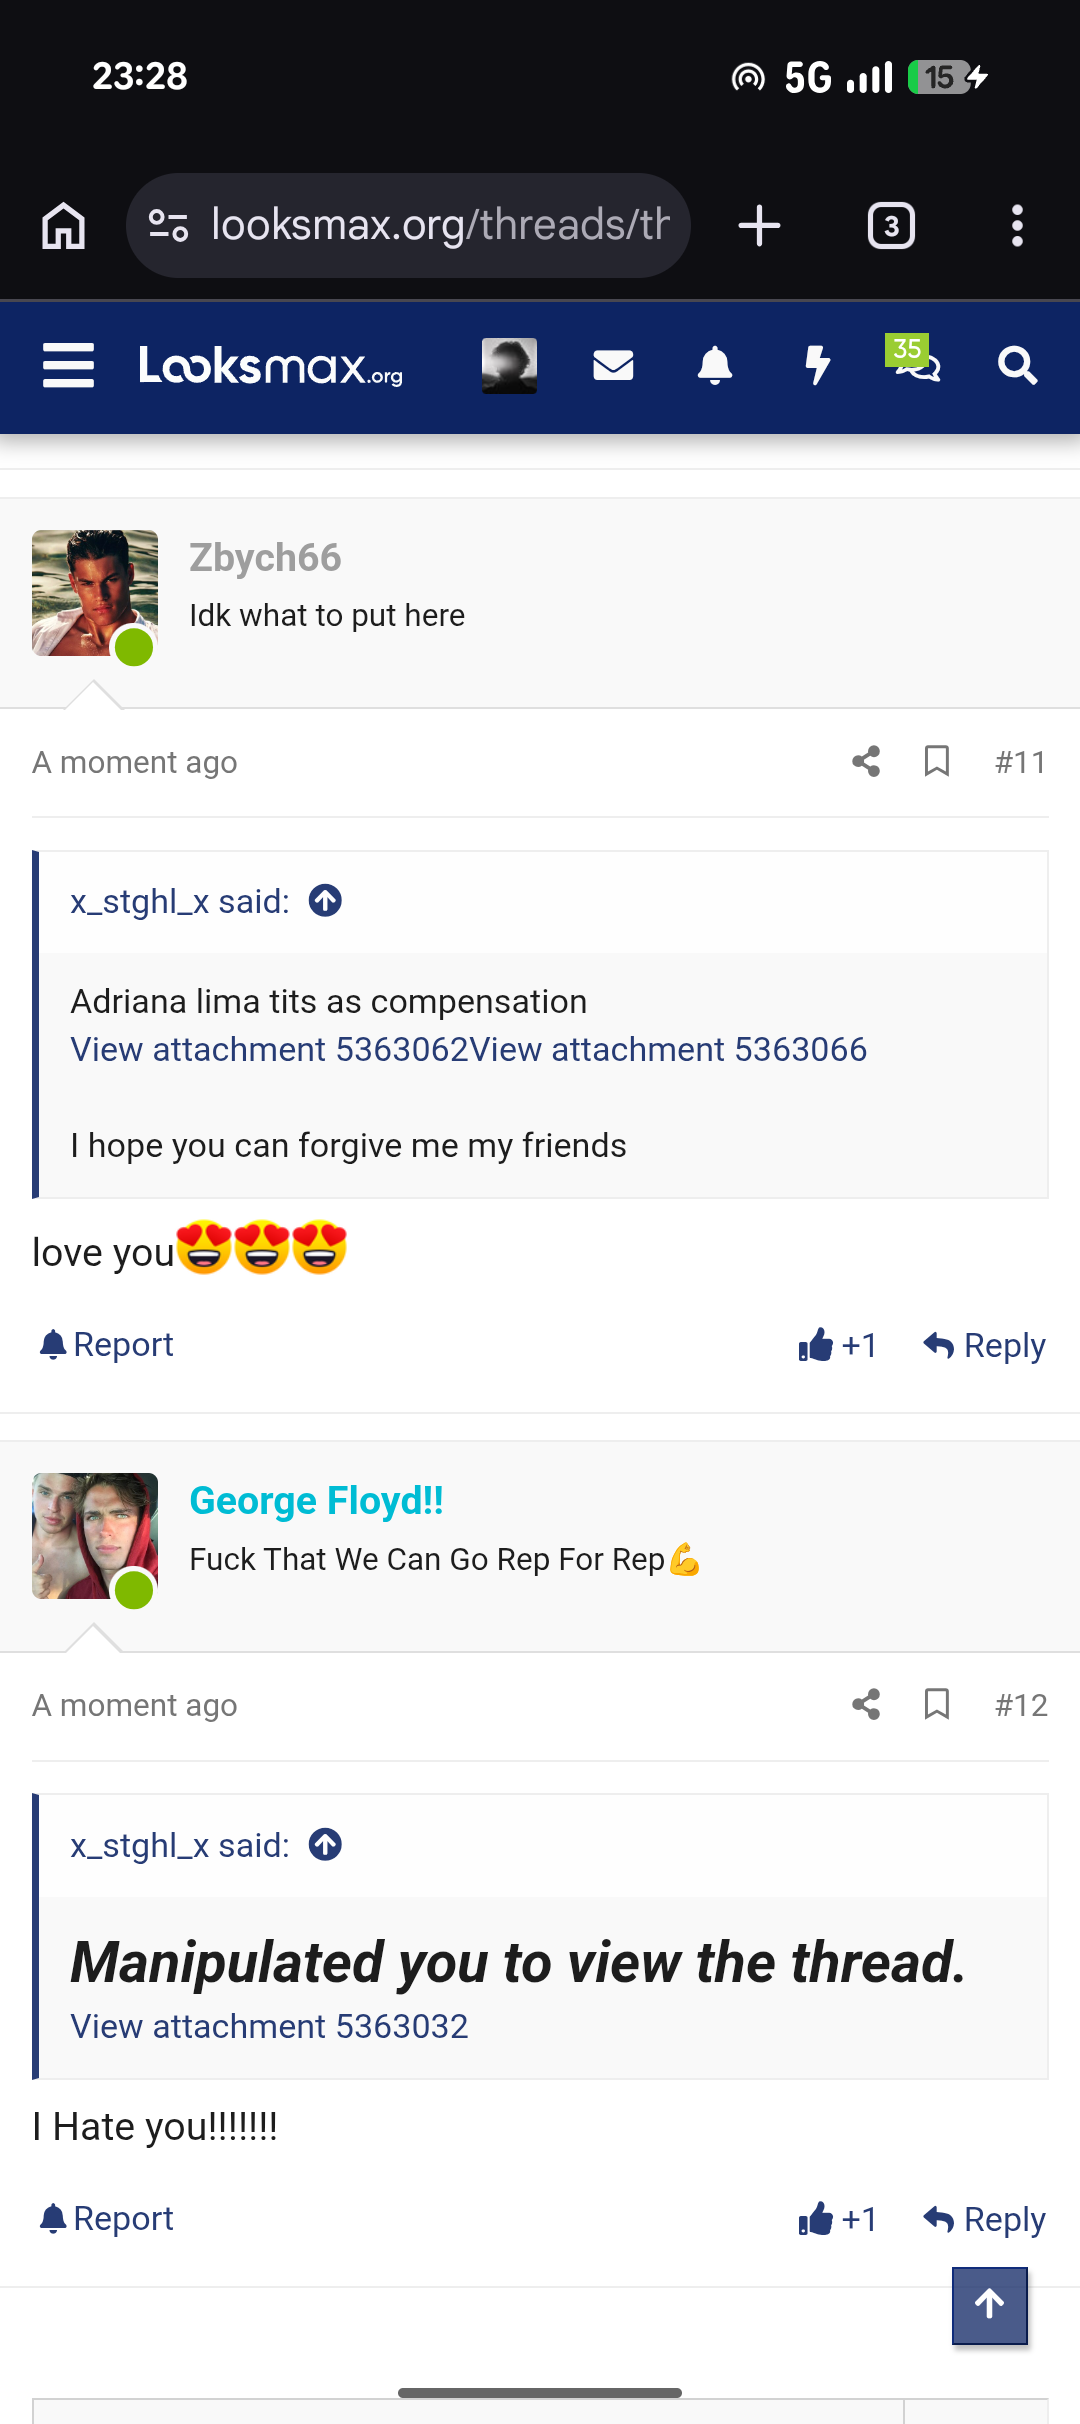Bookmark post #11
1080x2424 pixels.
(936, 762)
